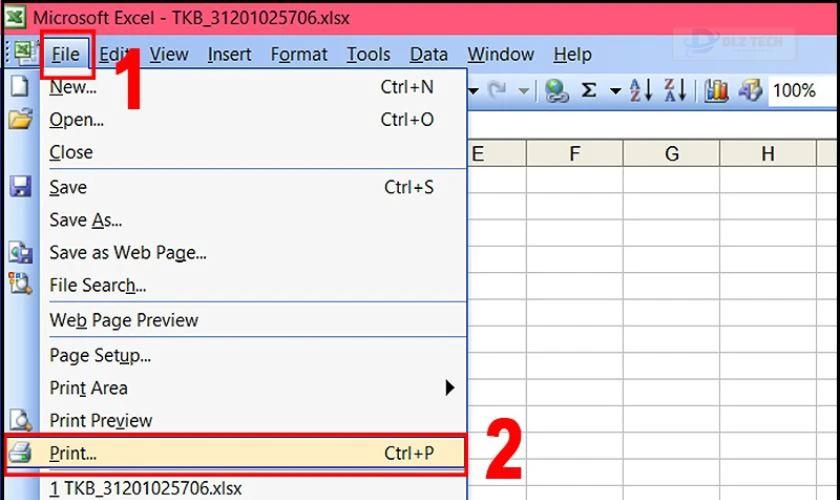Image resolution: width=840 pixels, height=500 pixels.
Task: Open the Redo dropdown arrow
Action: [x=524, y=91]
